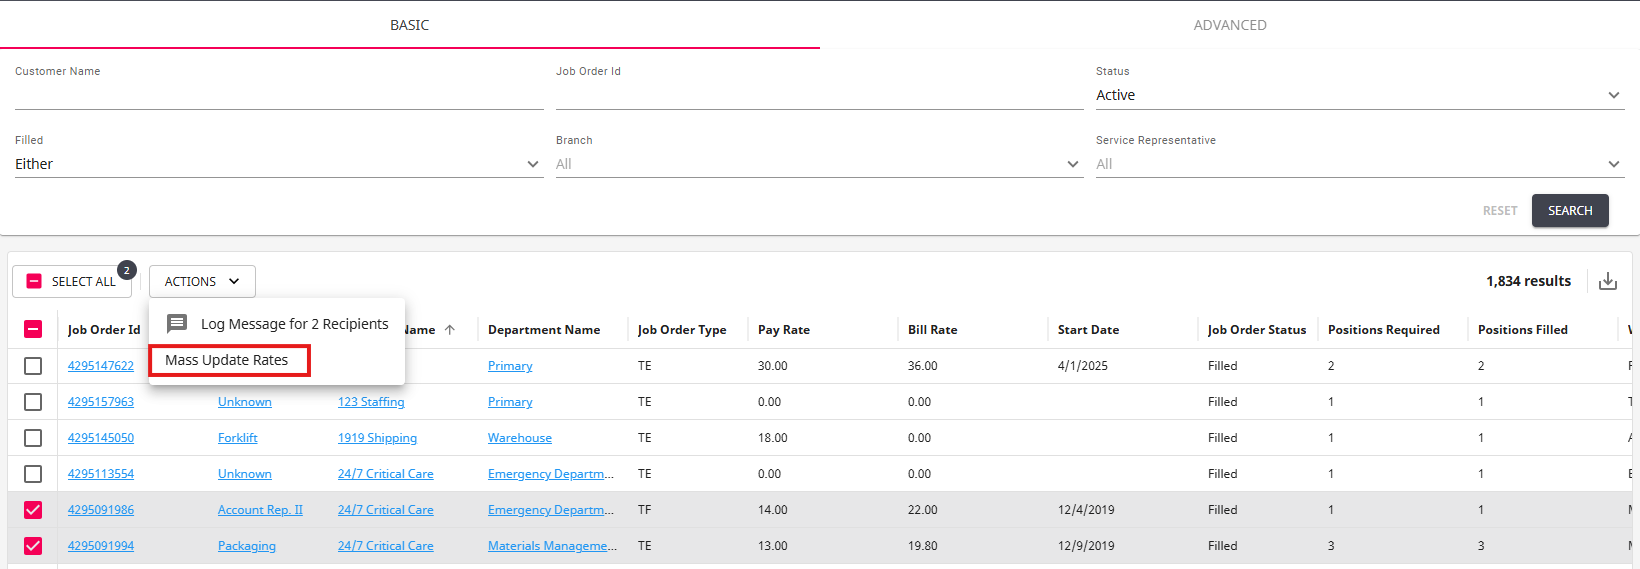Screen dimensions: 1640x569
Task: Click the Log Message chat icon
Action: click(177, 324)
